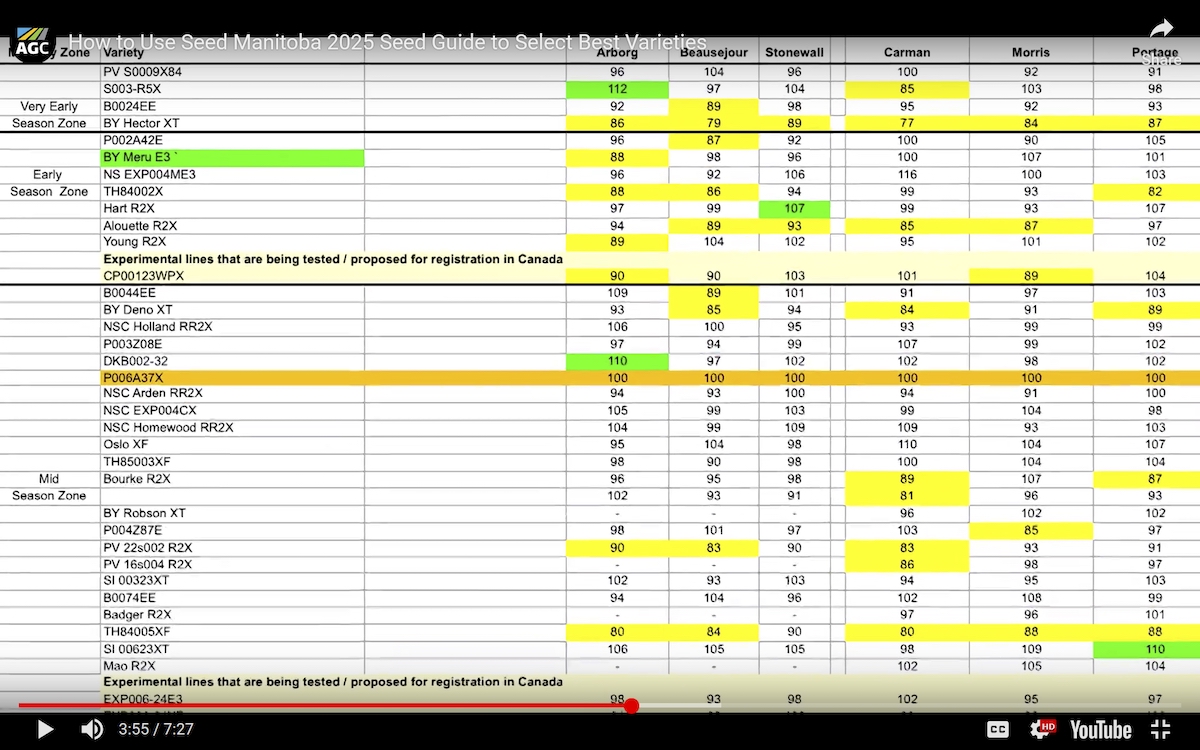The width and height of the screenshot is (1200, 750).
Task: Click the Alouette R2X variety
Action: tap(140, 225)
